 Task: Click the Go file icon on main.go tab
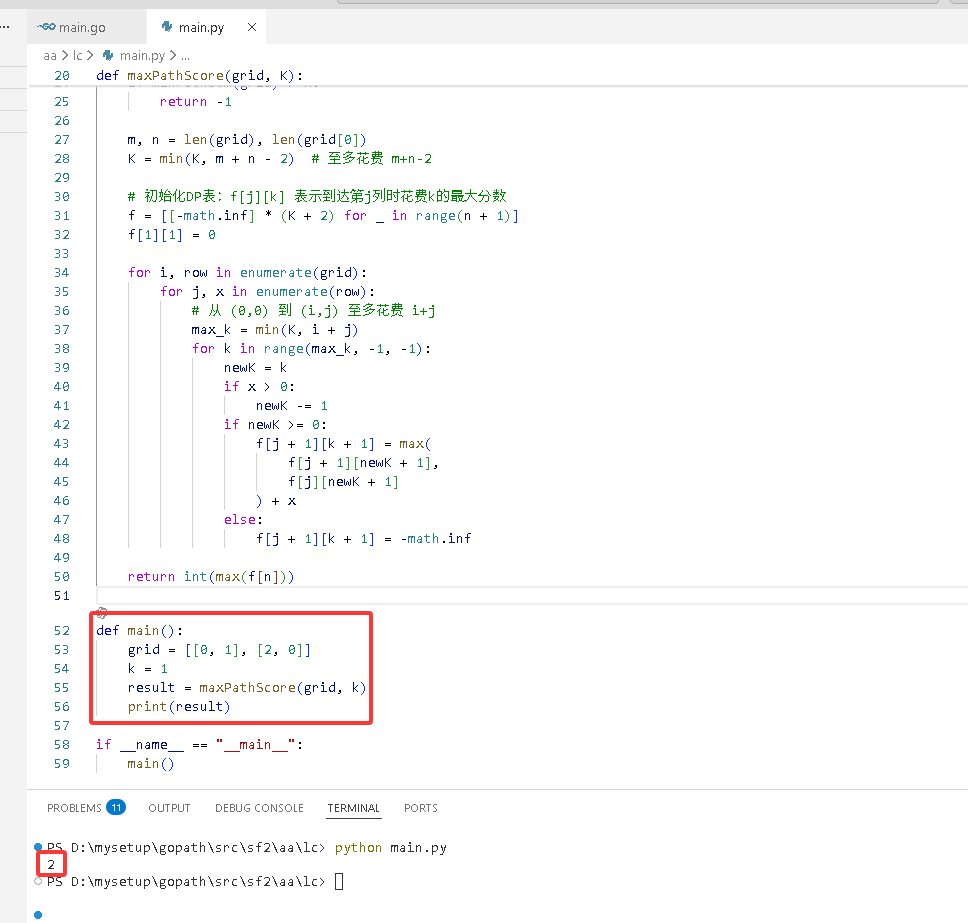[46, 27]
